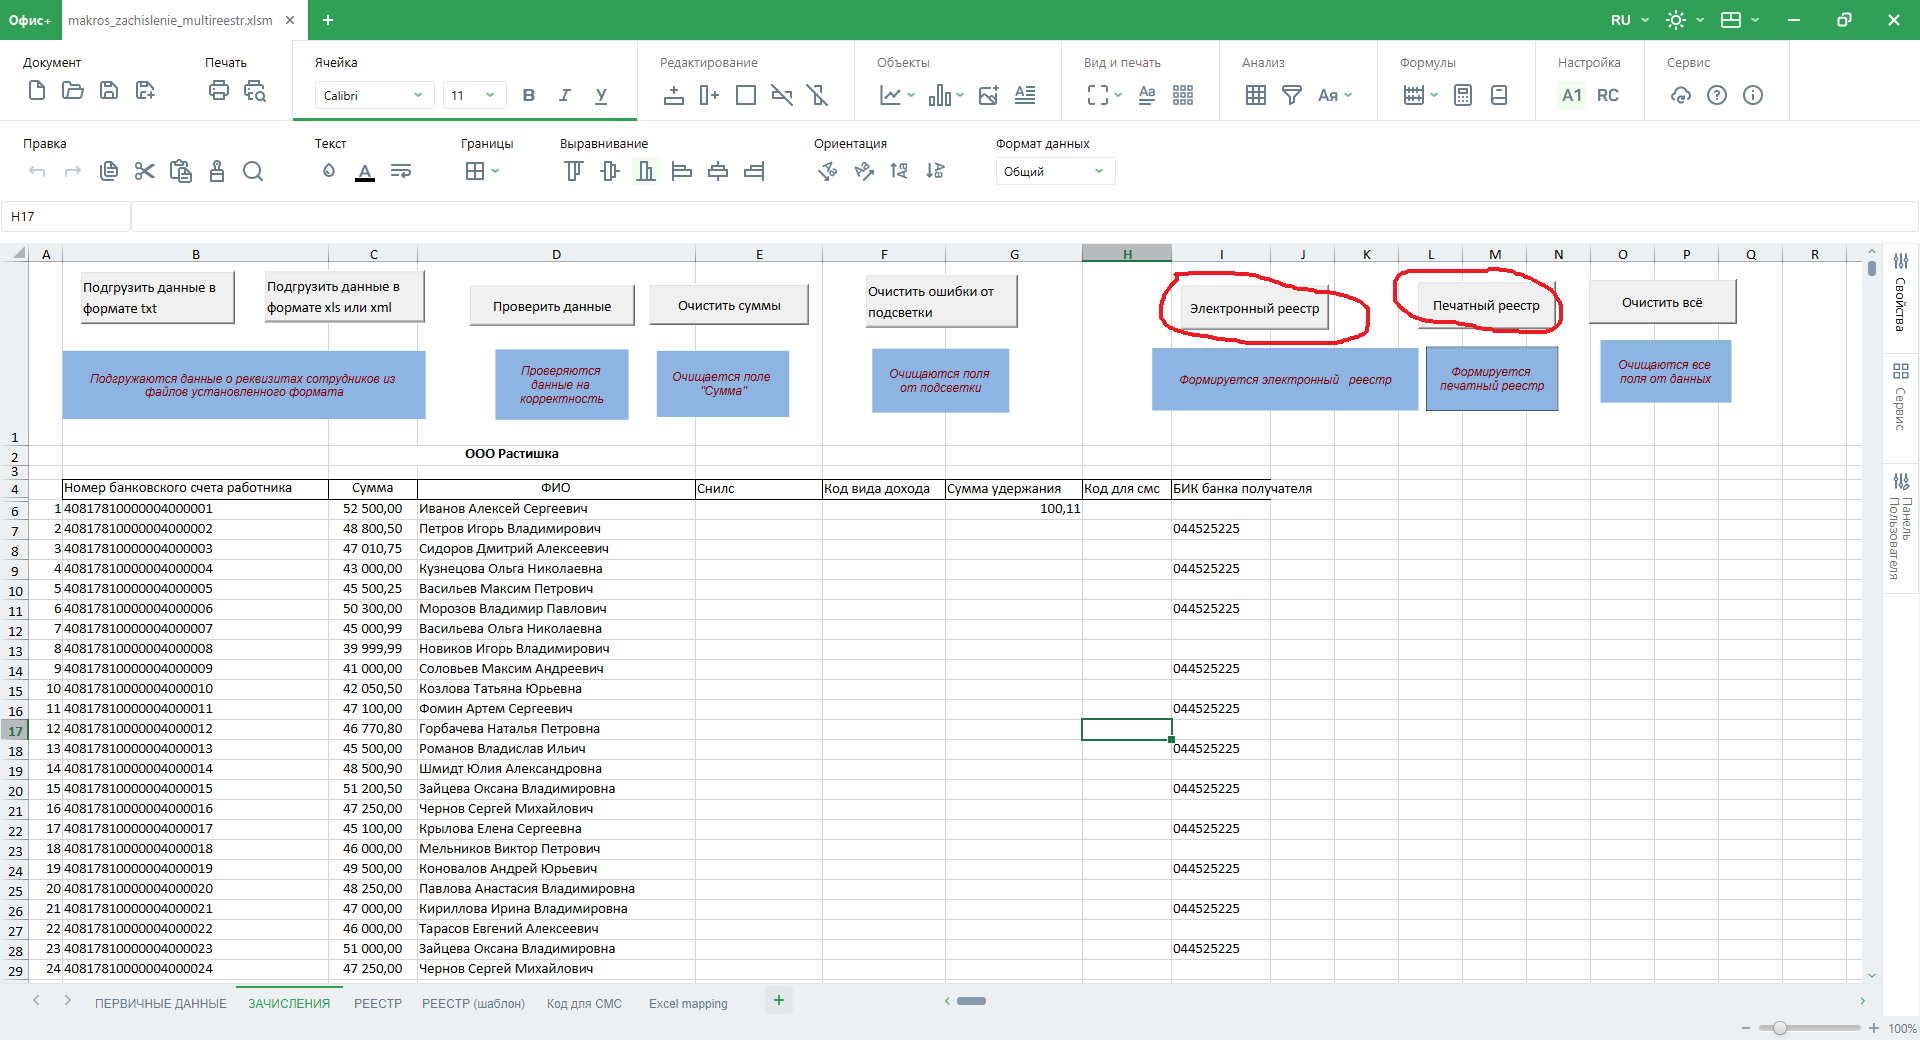Screen dimensions: 1920x1040
Task: Click the Проверить данные button
Action: pos(551,306)
